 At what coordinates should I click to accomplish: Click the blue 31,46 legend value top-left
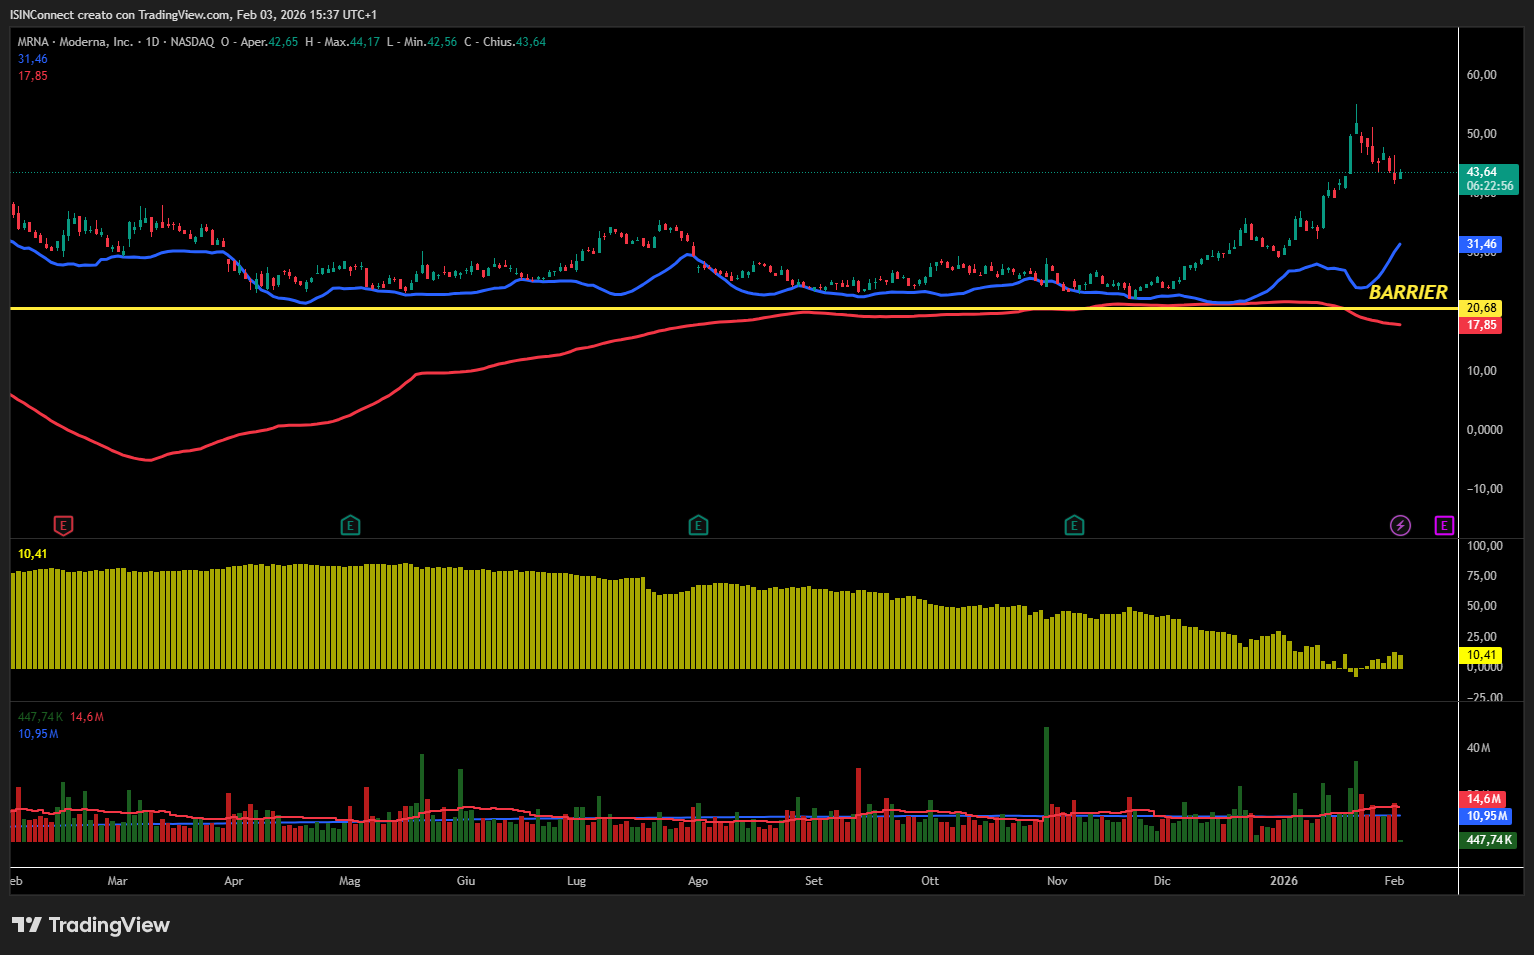coord(33,59)
